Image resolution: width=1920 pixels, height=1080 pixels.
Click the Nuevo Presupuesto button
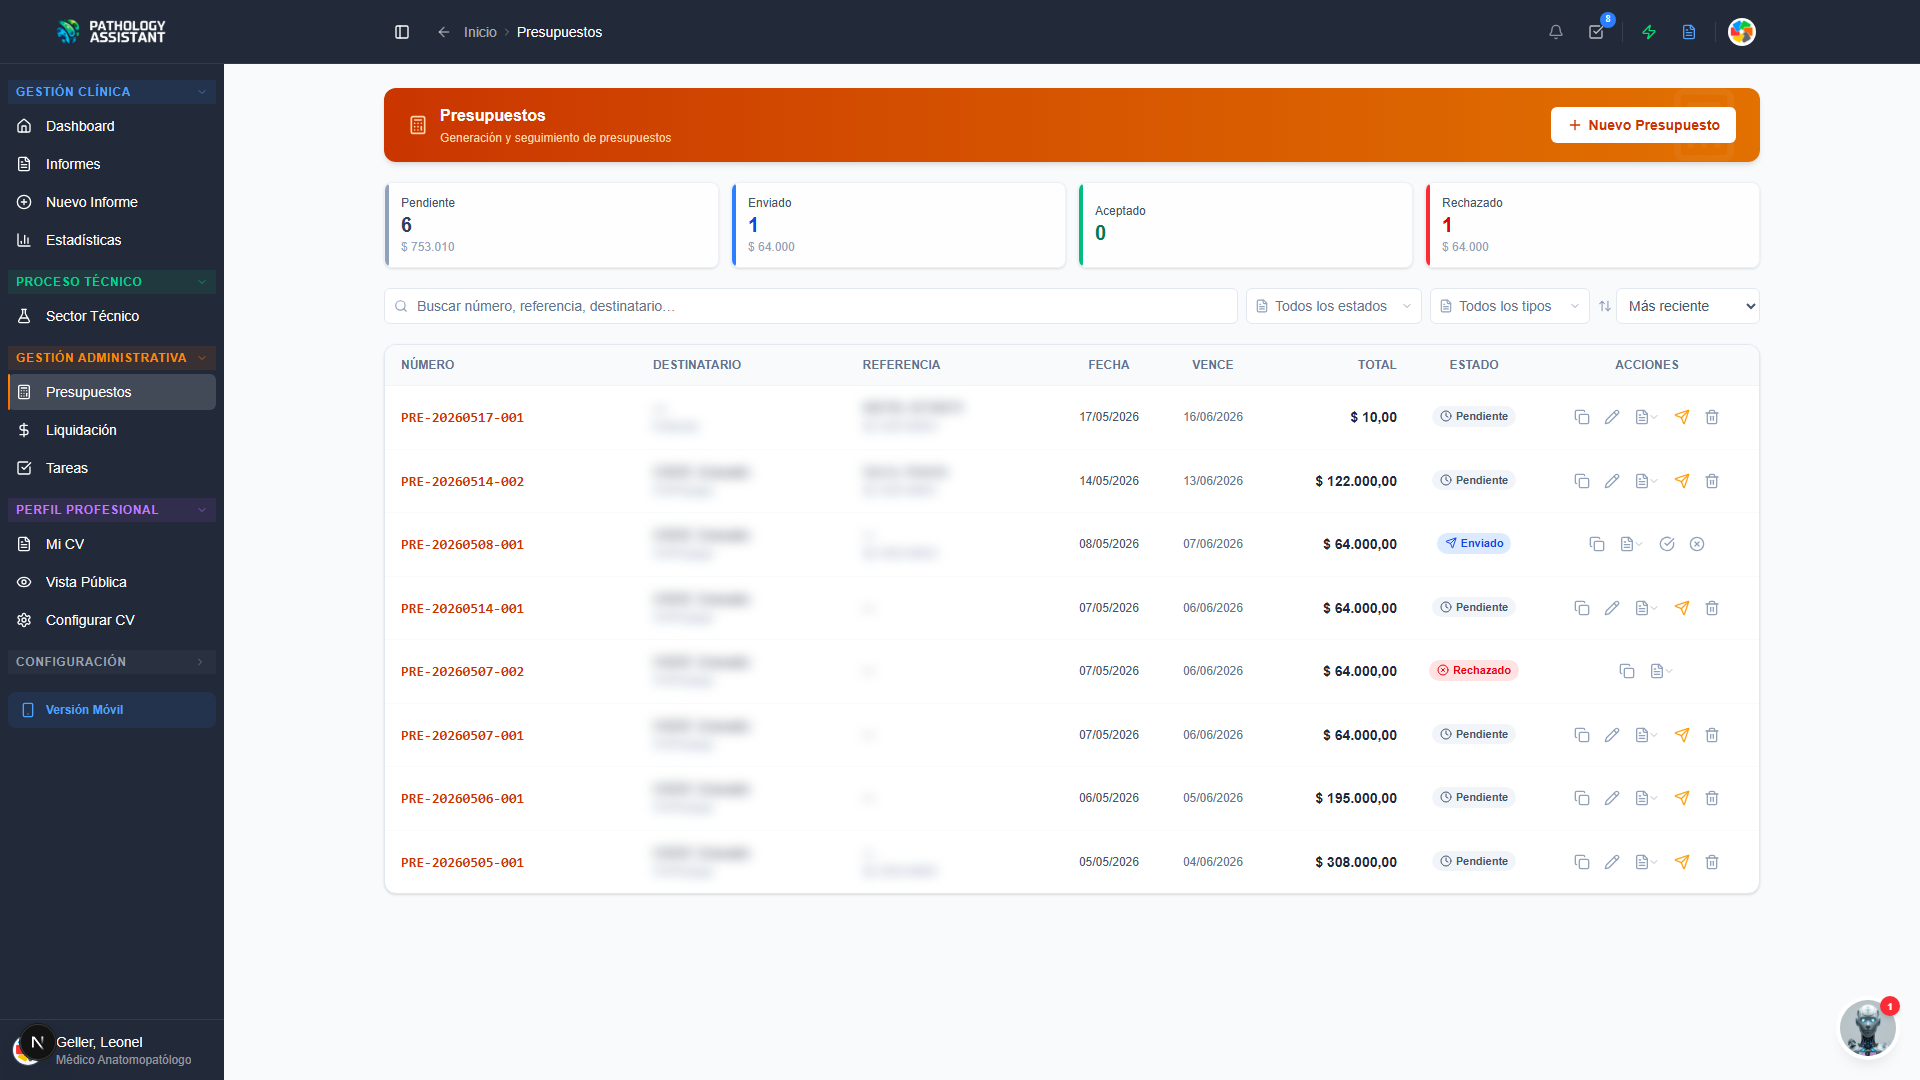coord(1643,125)
